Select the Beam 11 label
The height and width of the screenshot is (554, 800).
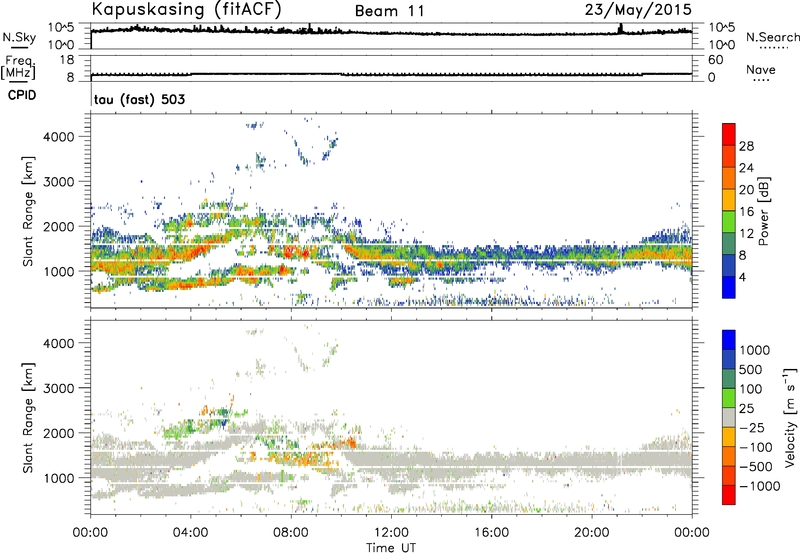[390, 11]
